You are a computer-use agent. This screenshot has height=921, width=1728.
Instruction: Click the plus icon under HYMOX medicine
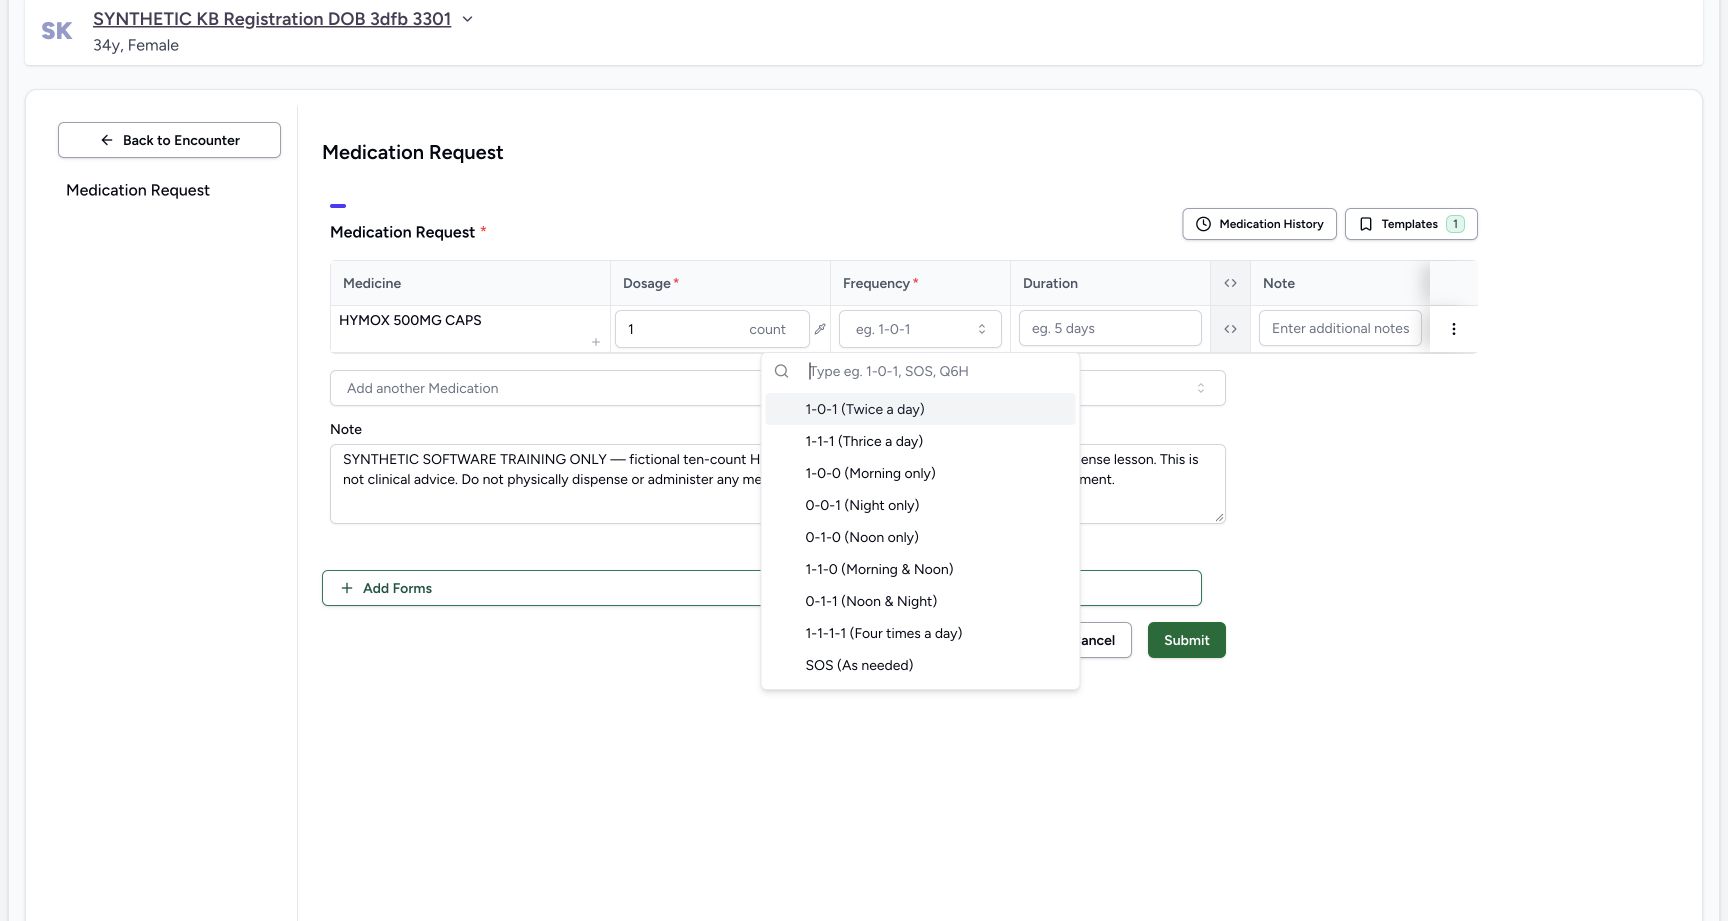[x=596, y=342]
